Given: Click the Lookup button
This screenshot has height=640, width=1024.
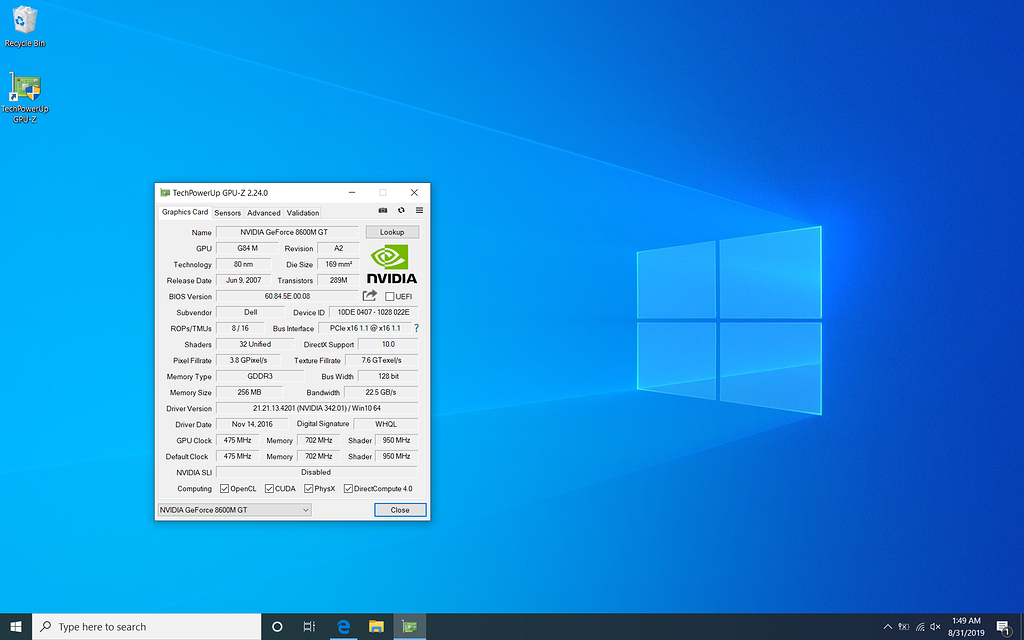Looking at the screenshot, I should (x=392, y=232).
